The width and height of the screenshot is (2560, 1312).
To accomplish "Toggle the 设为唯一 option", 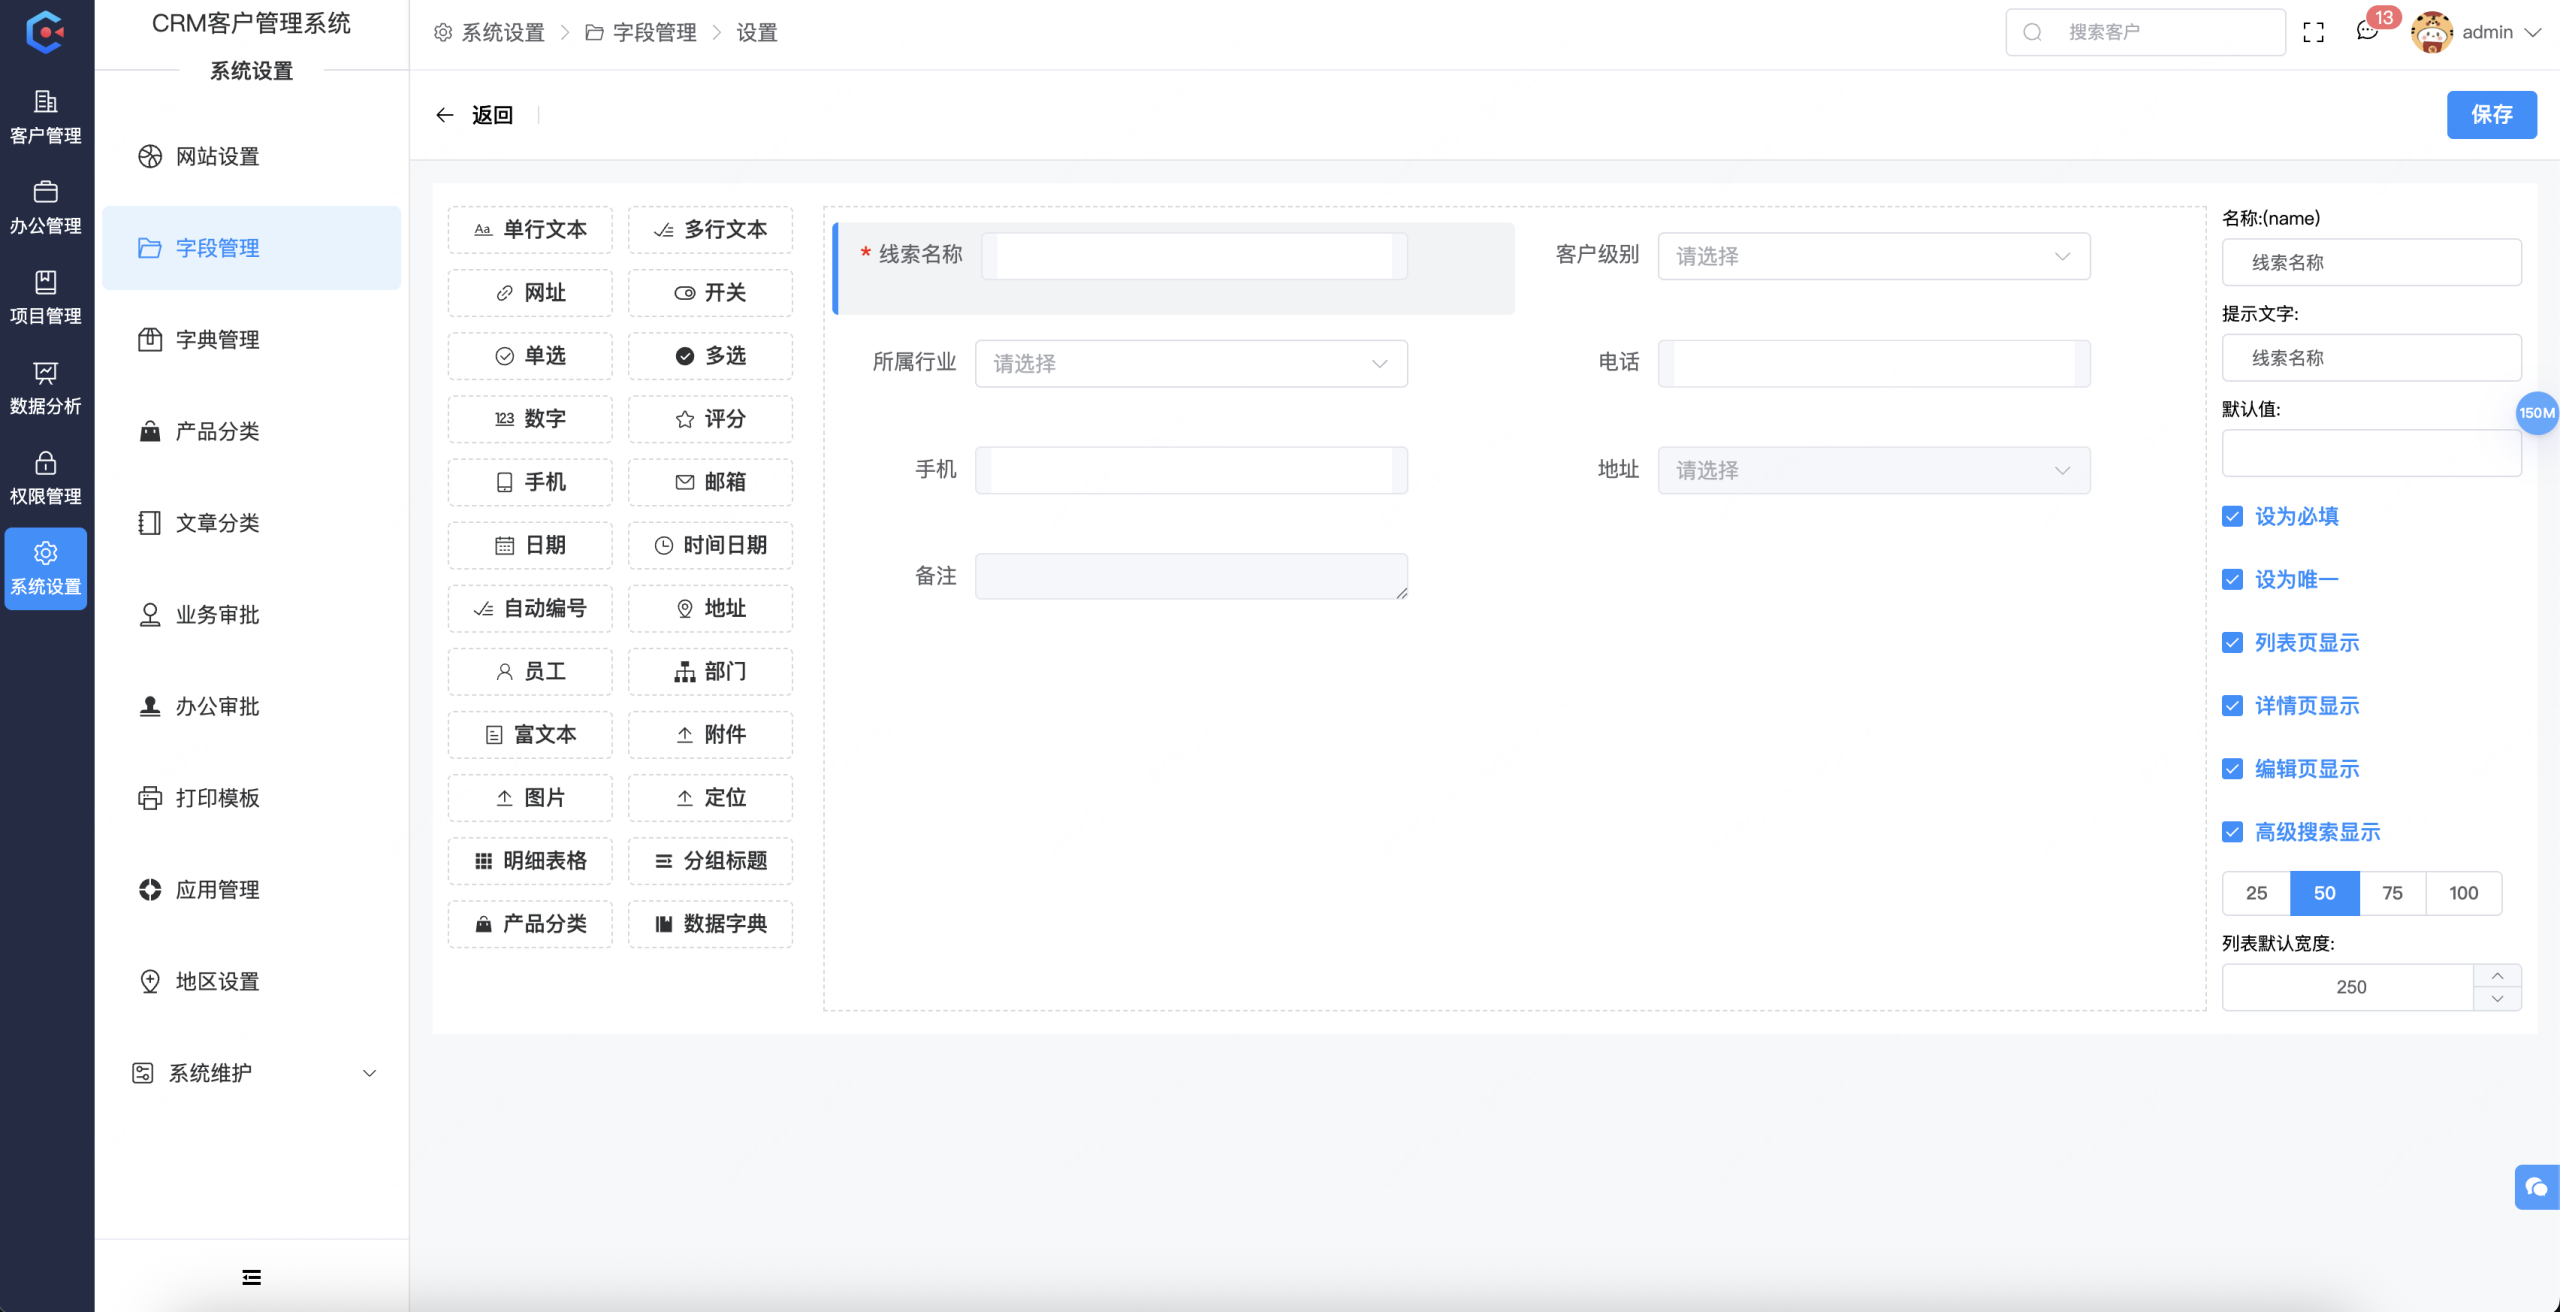I will click(2233, 579).
